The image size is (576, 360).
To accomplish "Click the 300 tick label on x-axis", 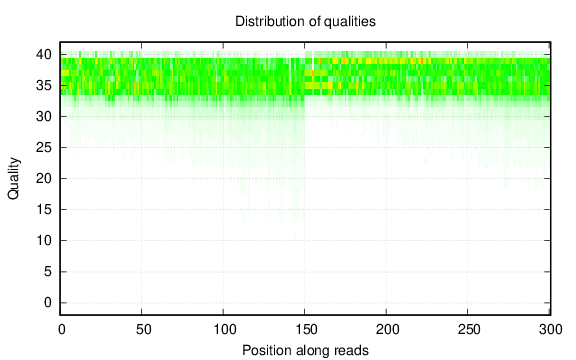I will click(551, 330).
